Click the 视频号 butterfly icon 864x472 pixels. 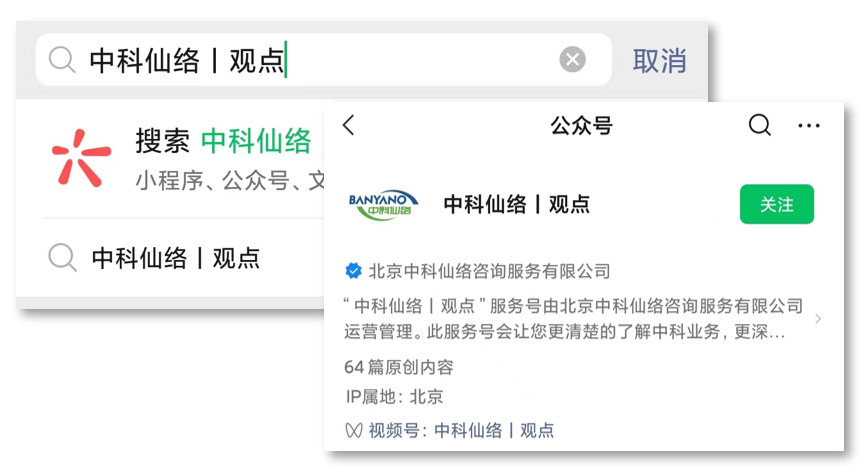[x=354, y=431]
